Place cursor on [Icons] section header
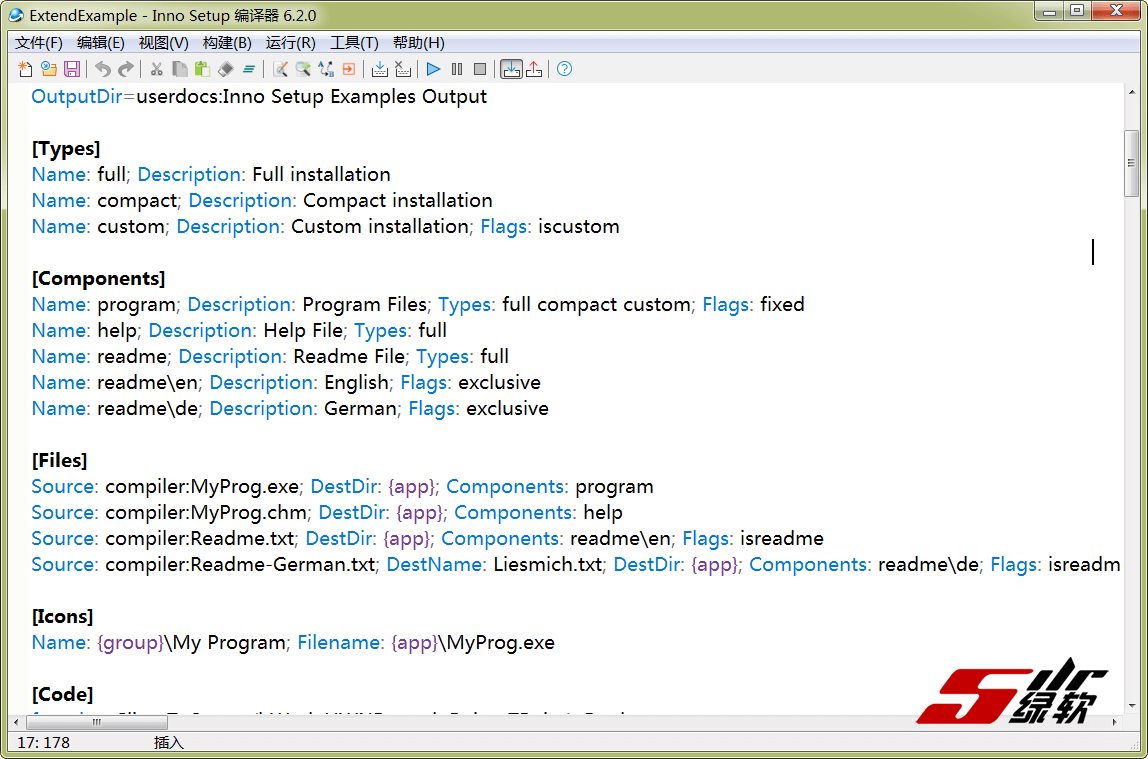The image size is (1148, 759). point(62,616)
